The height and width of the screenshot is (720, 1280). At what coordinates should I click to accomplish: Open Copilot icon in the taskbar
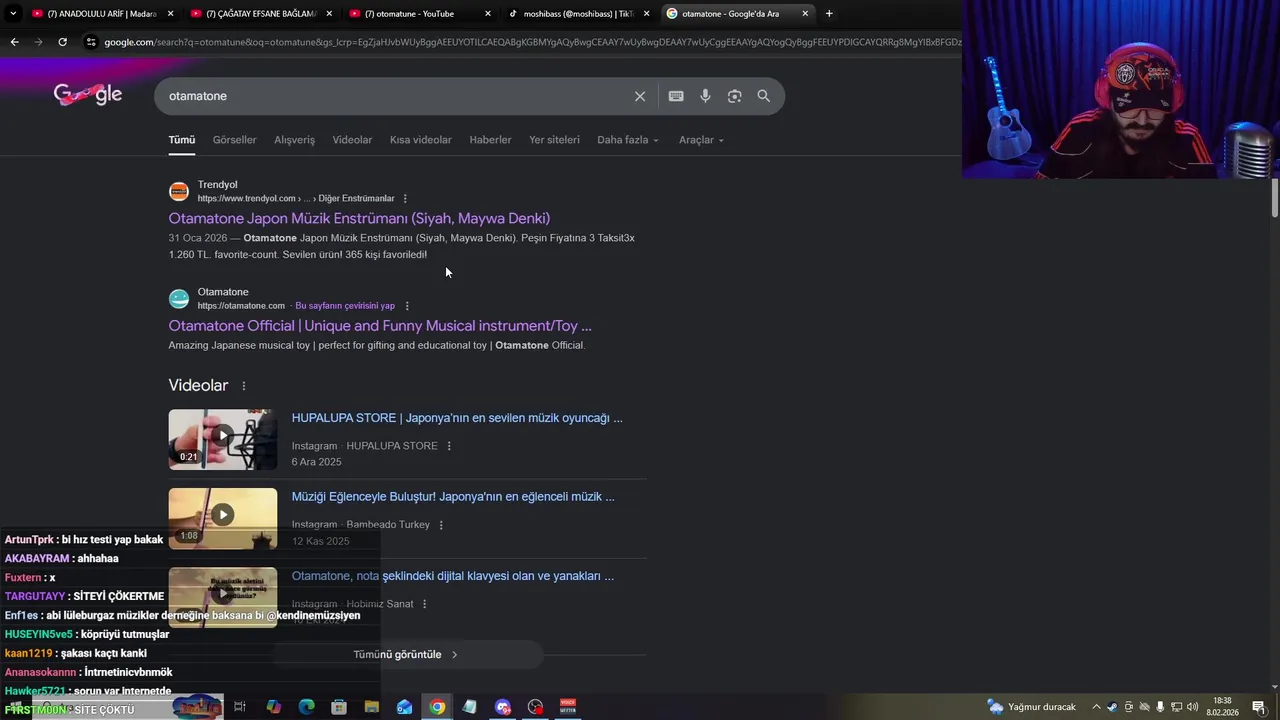[x=273, y=707]
